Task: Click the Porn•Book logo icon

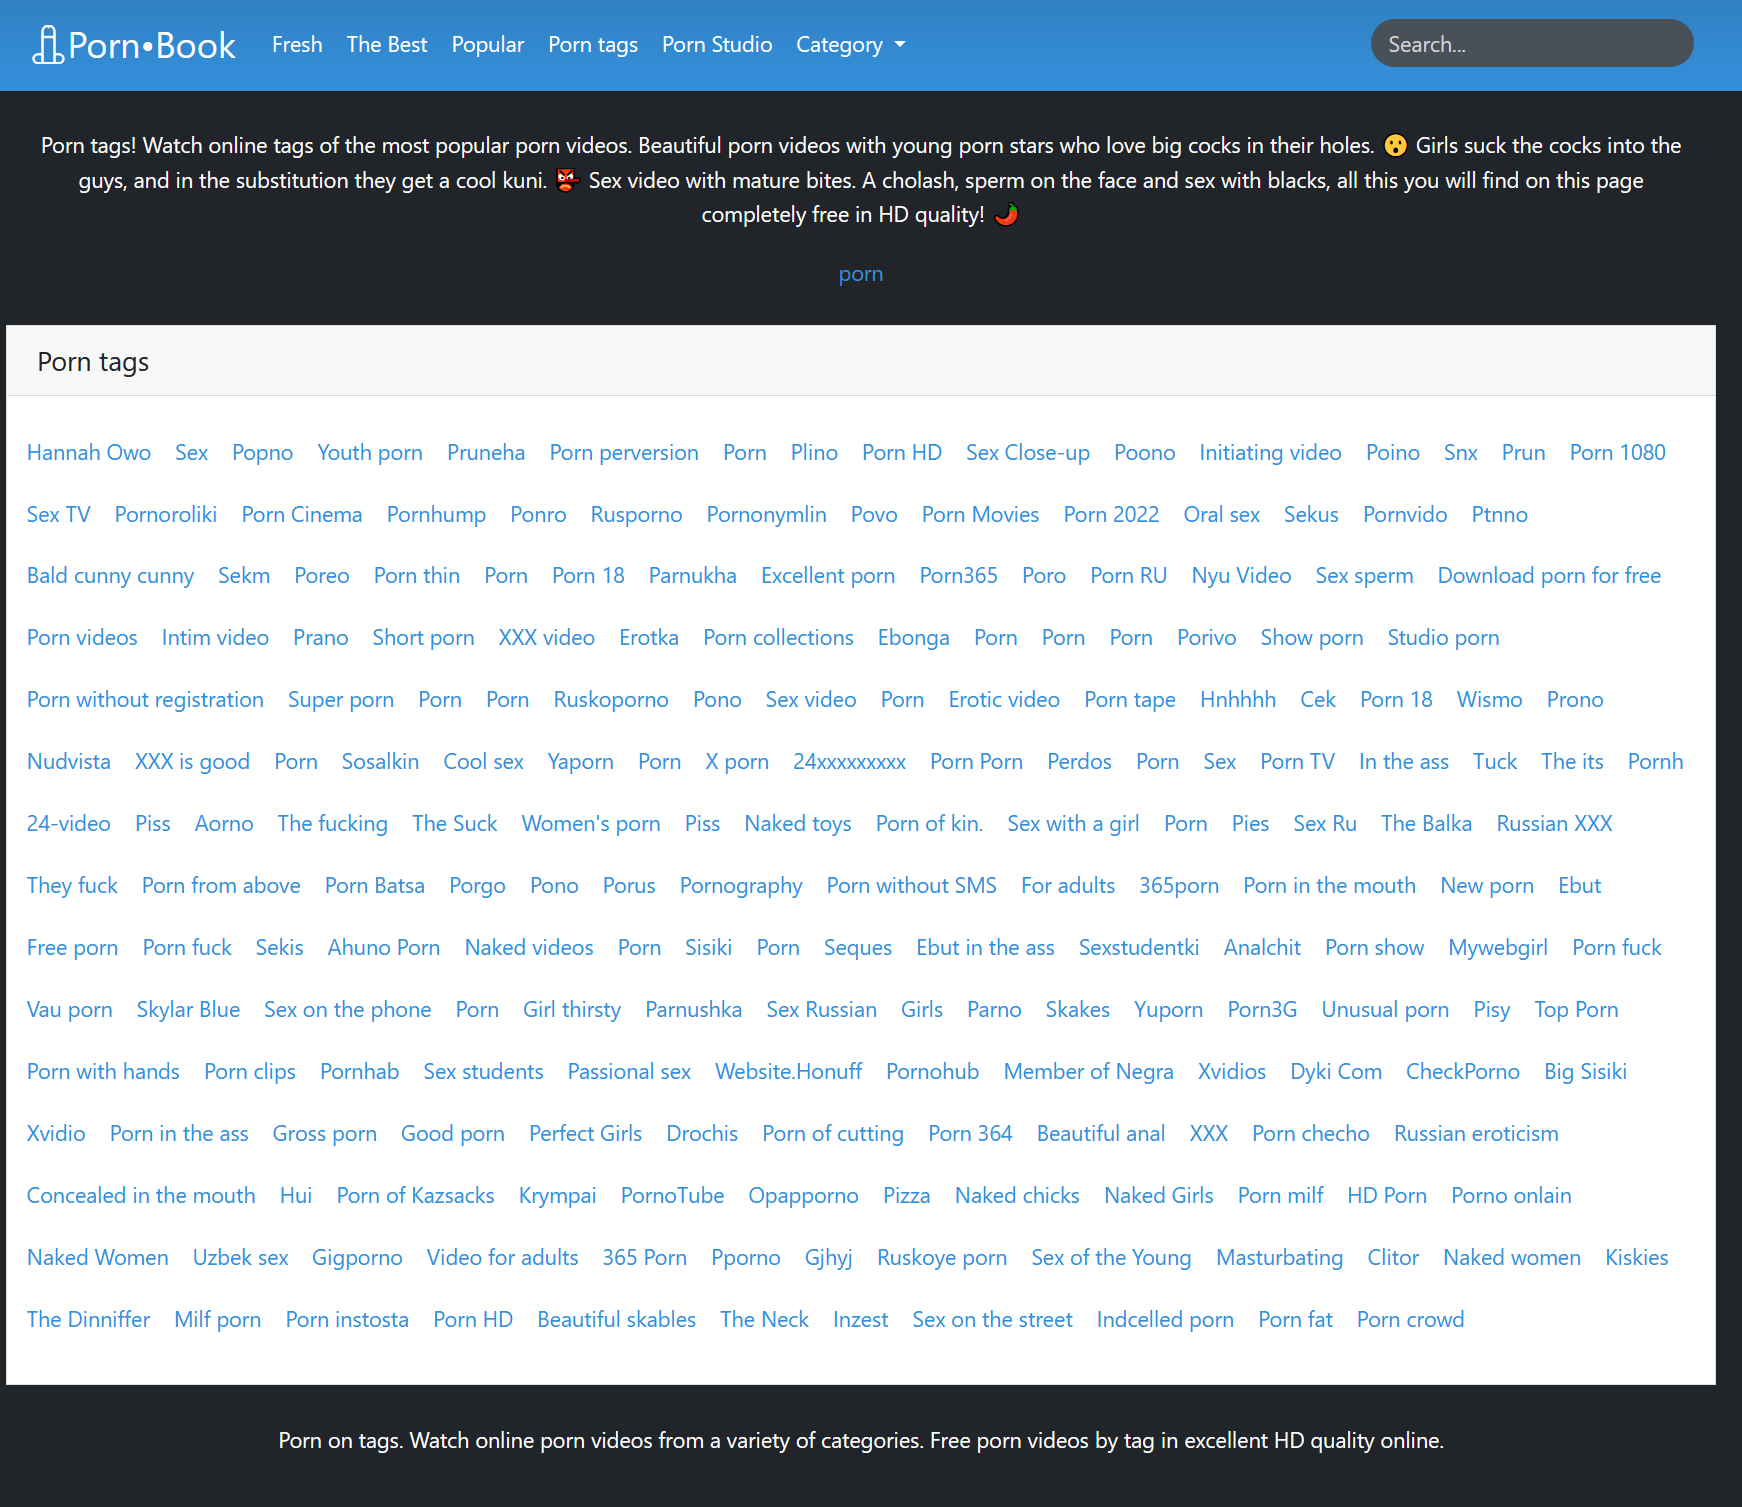Action: 47,45
